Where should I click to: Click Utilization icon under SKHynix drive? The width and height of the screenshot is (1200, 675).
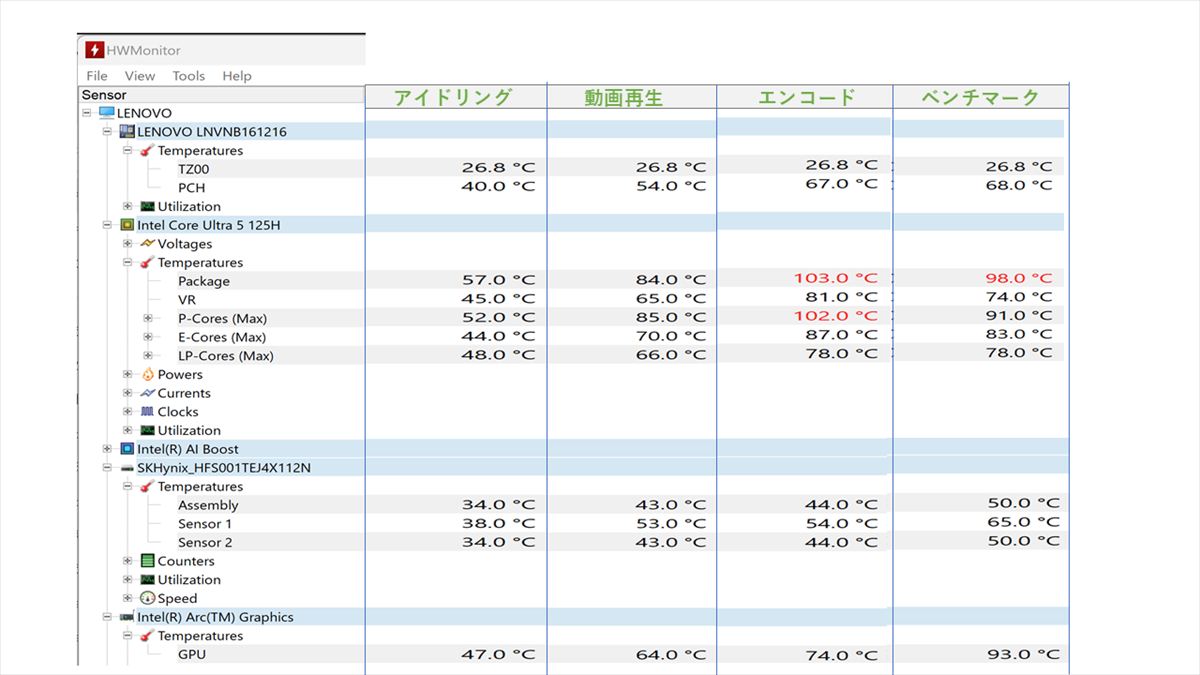(x=147, y=580)
